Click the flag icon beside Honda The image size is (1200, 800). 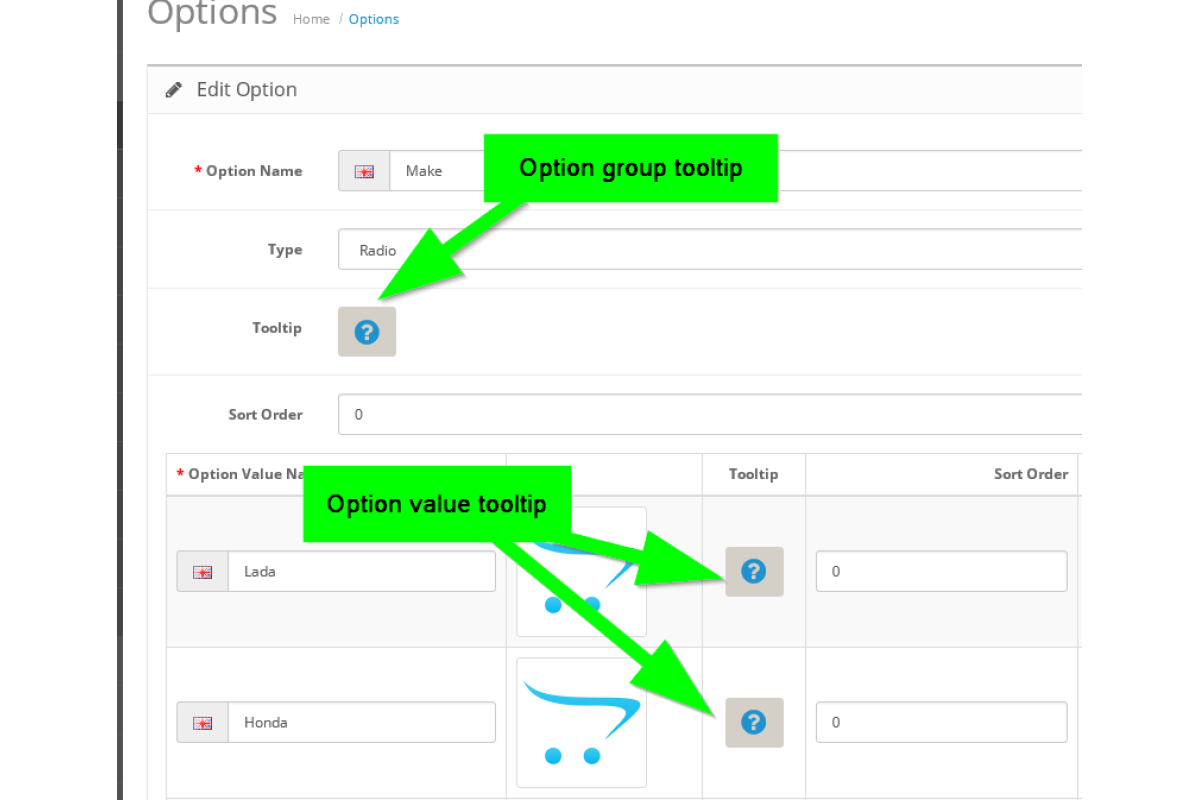(x=203, y=722)
